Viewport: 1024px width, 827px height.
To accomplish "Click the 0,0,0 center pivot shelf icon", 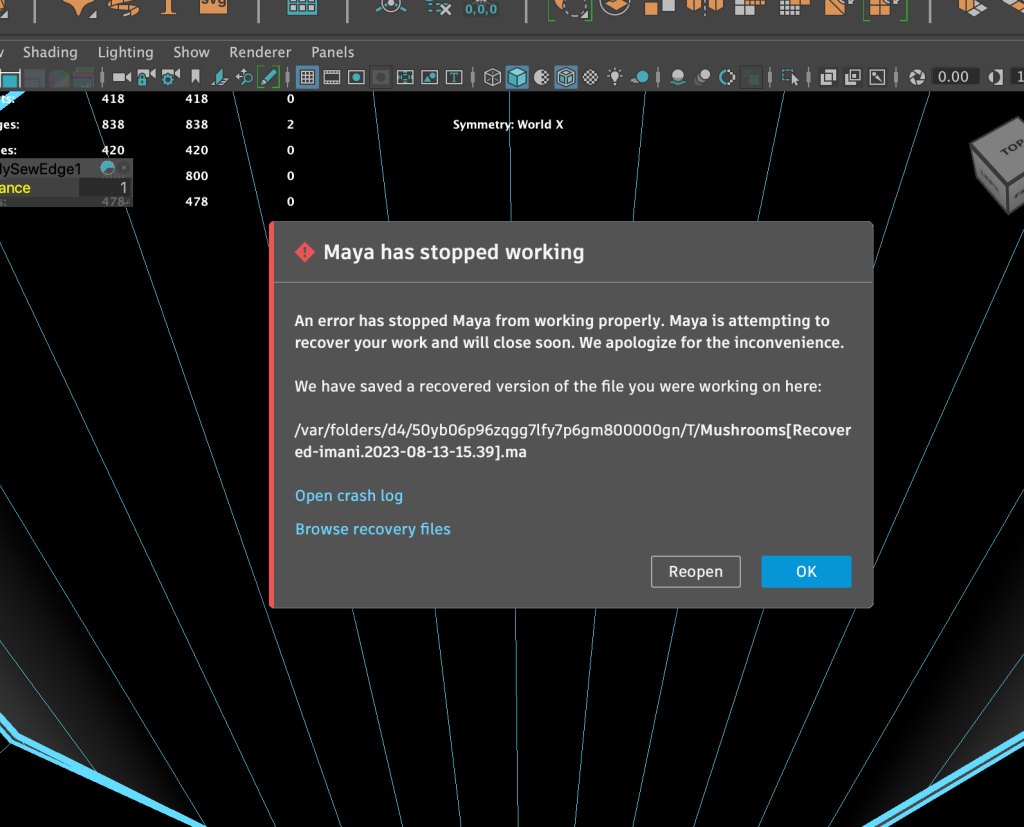I will click(x=481, y=7).
